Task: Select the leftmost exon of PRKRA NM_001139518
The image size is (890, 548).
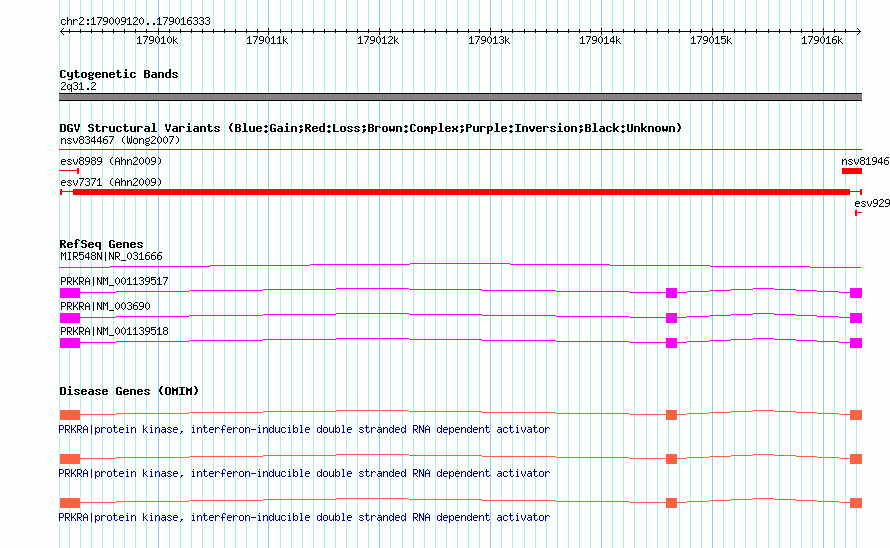Action: (70, 343)
